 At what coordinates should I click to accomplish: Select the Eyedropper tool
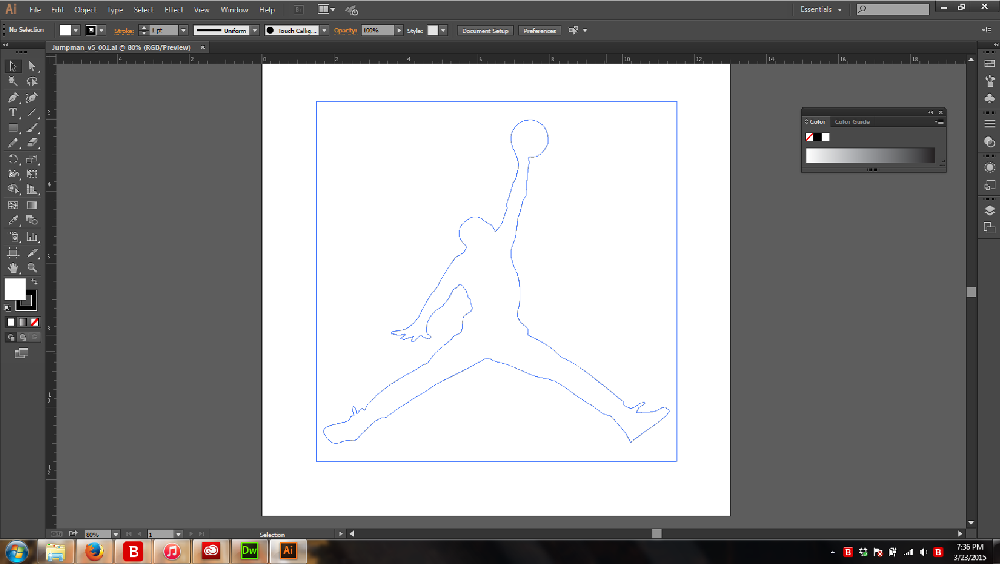point(13,221)
